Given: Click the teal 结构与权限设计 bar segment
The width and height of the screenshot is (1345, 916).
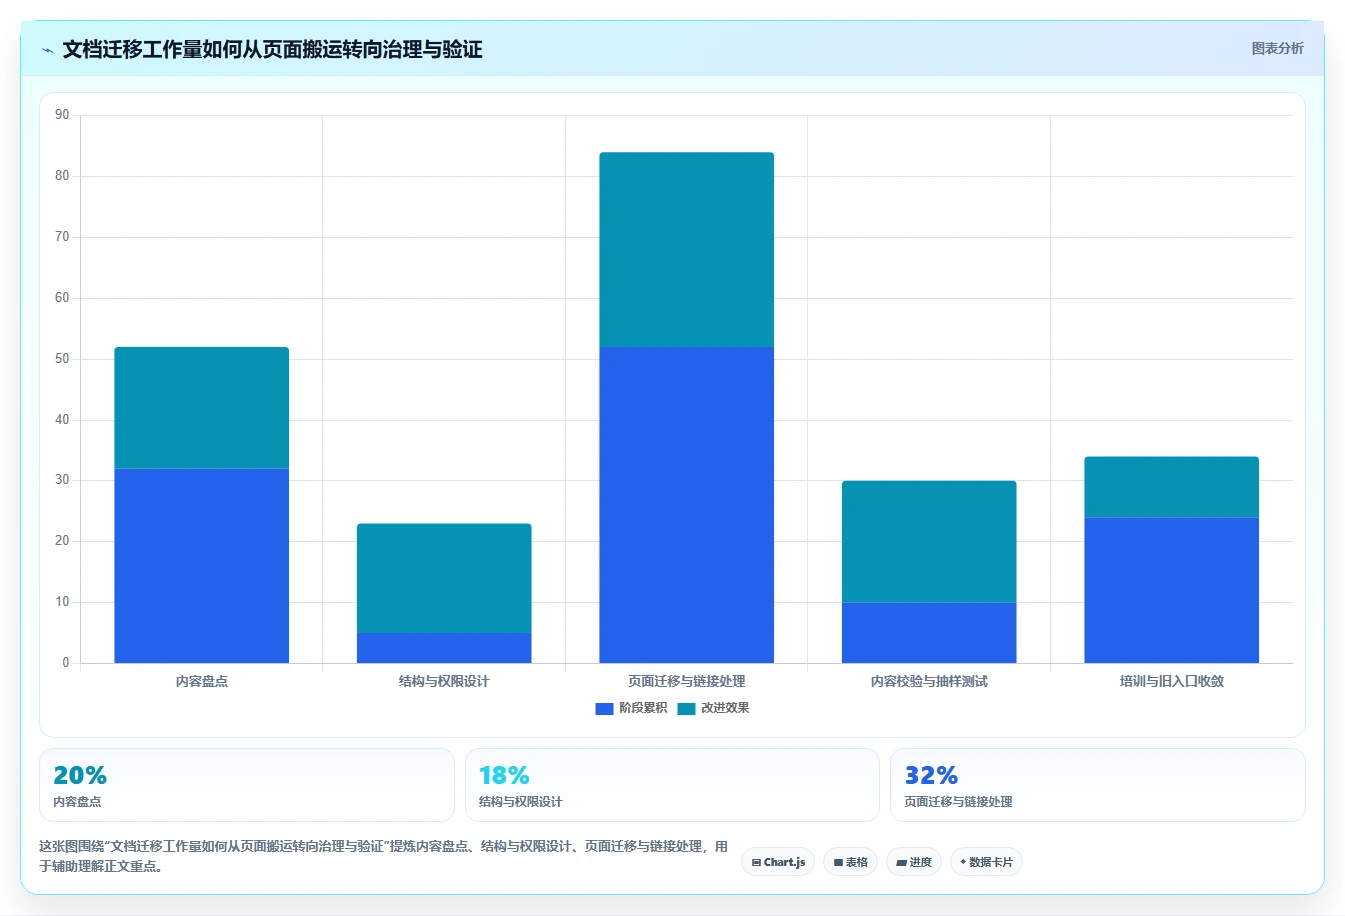Looking at the screenshot, I should [444, 578].
